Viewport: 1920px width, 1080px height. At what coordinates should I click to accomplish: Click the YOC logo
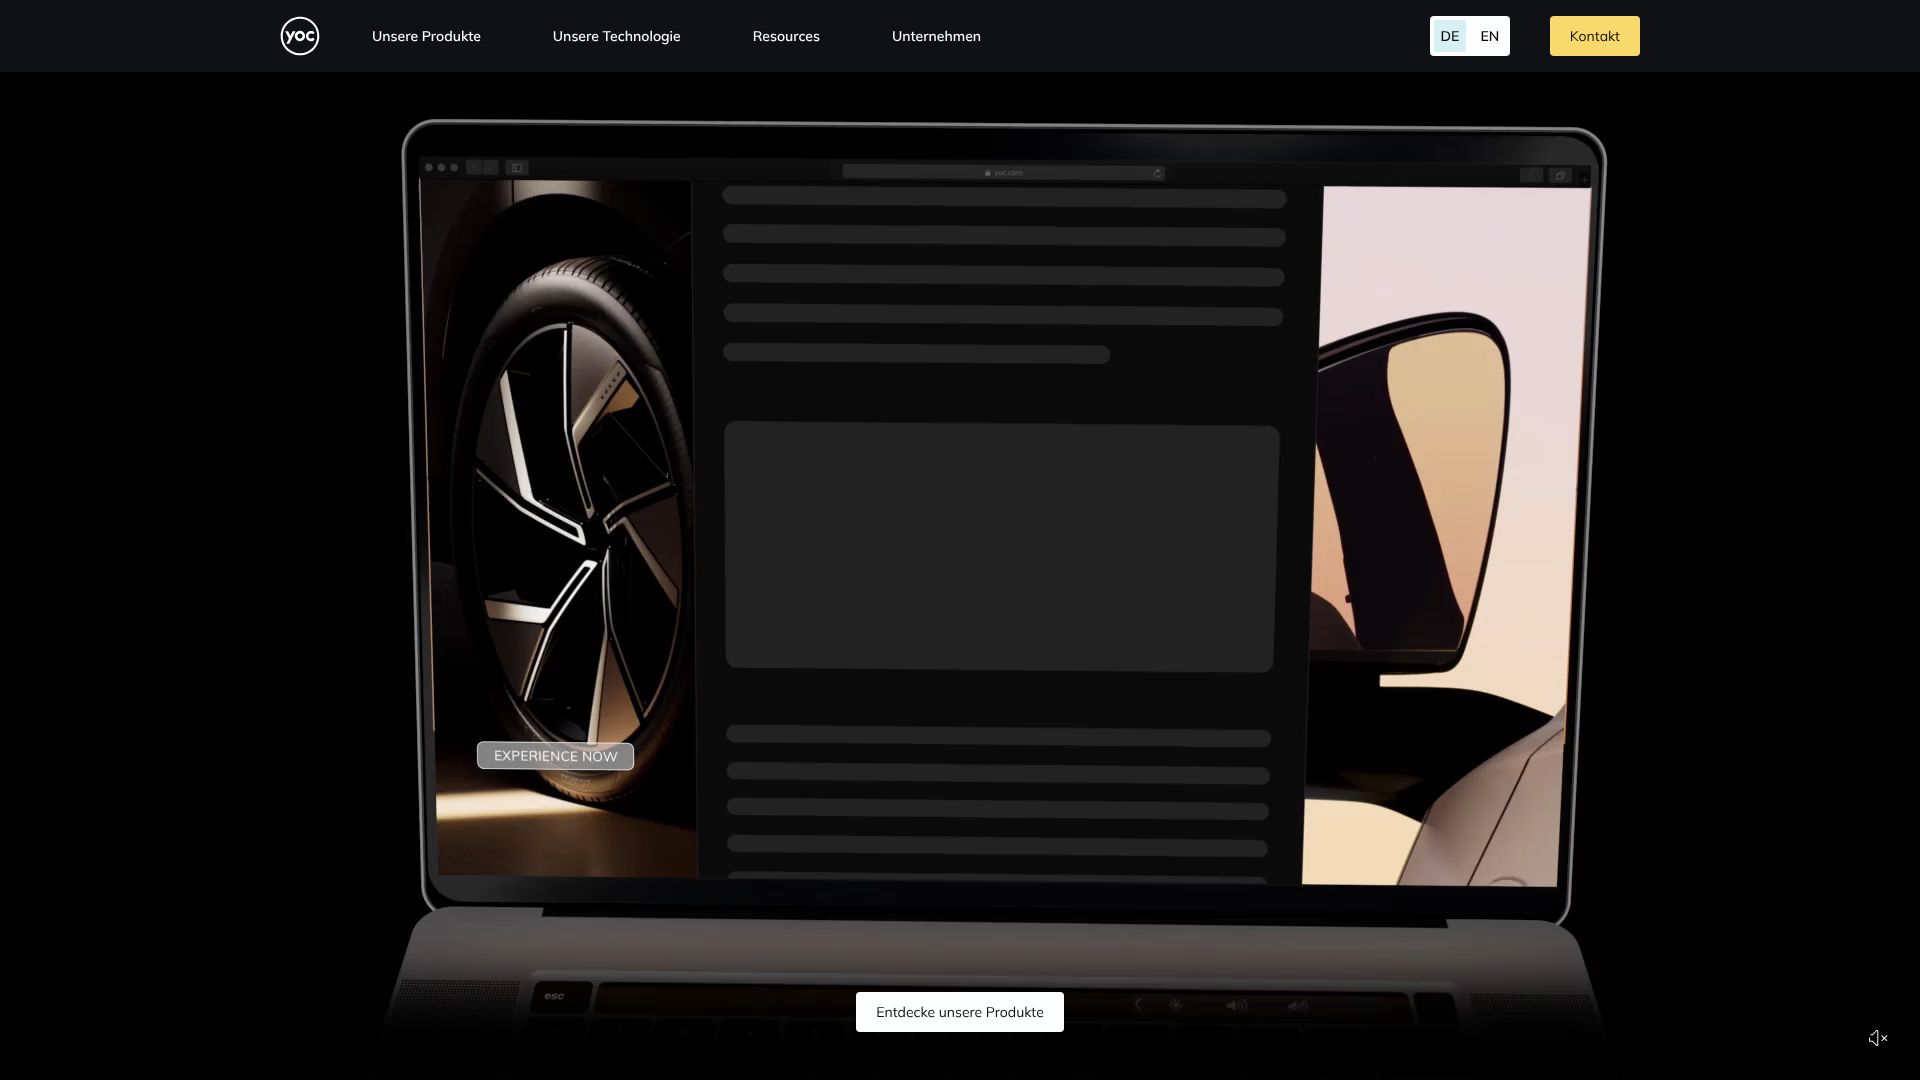pos(299,36)
